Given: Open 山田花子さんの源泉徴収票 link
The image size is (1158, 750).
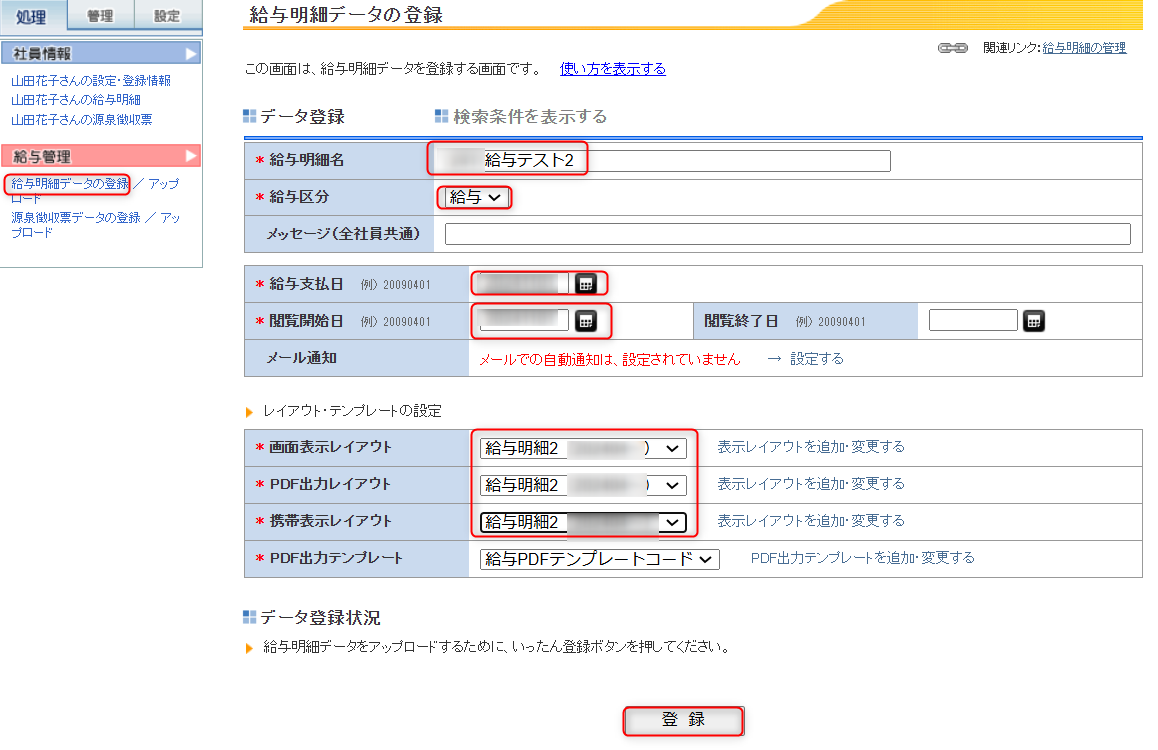Looking at the screenshot, I should click(x=81, y=120).
